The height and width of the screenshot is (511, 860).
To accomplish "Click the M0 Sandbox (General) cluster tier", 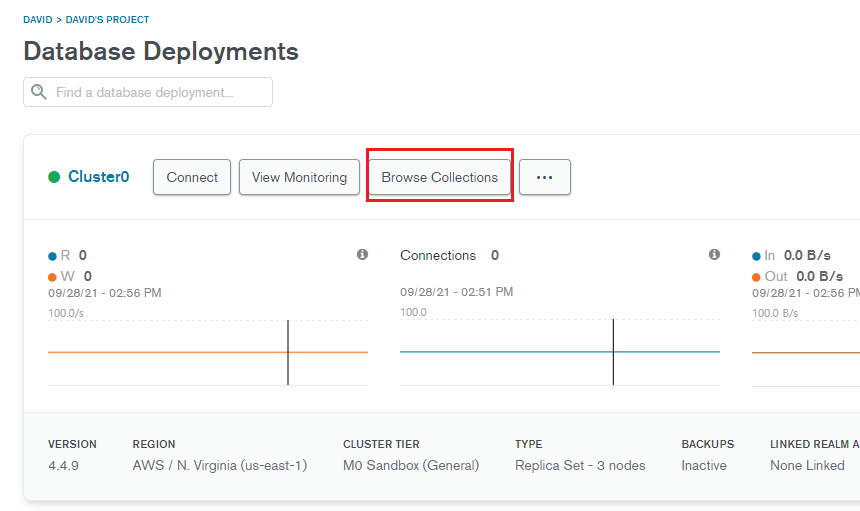I will point(411,465).
